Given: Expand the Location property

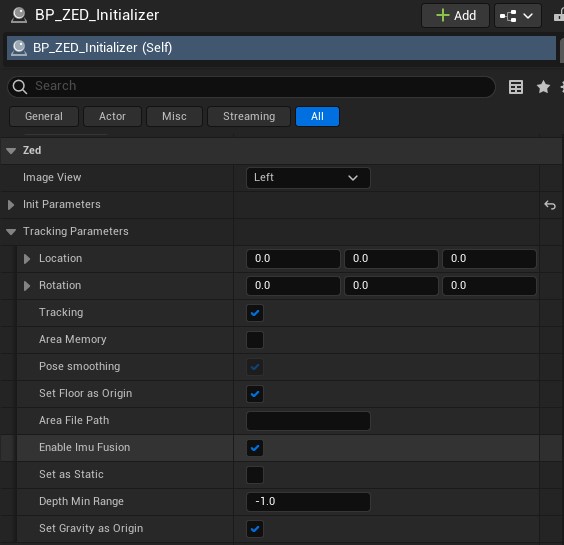Looking at the screenshot, I should click(27, 259).
